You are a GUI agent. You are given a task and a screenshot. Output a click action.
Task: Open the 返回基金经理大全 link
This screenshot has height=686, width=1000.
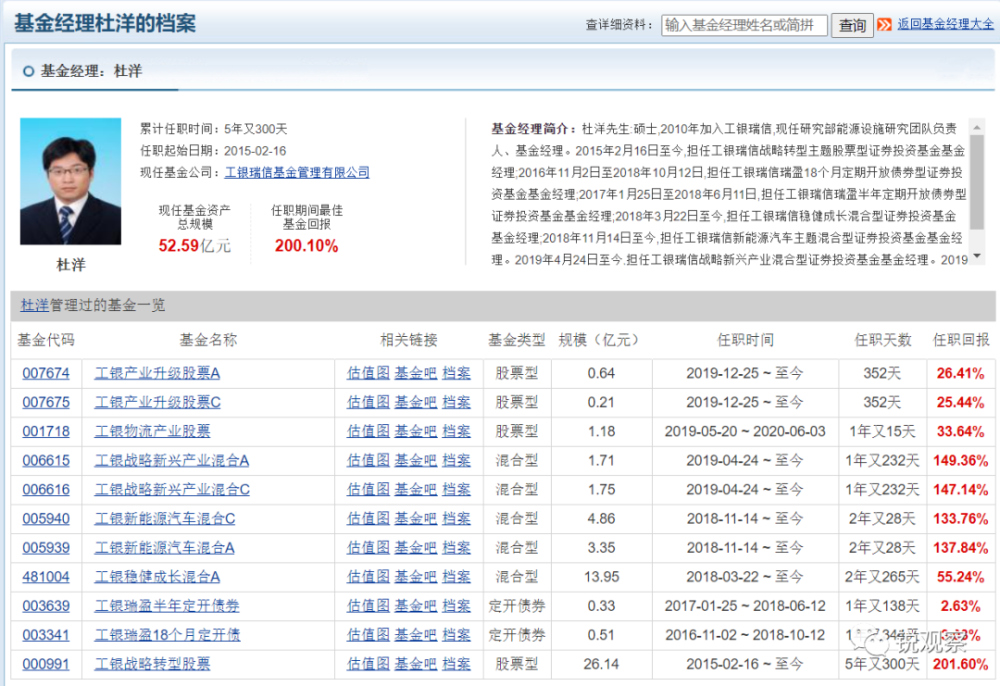tap(945, 25)
